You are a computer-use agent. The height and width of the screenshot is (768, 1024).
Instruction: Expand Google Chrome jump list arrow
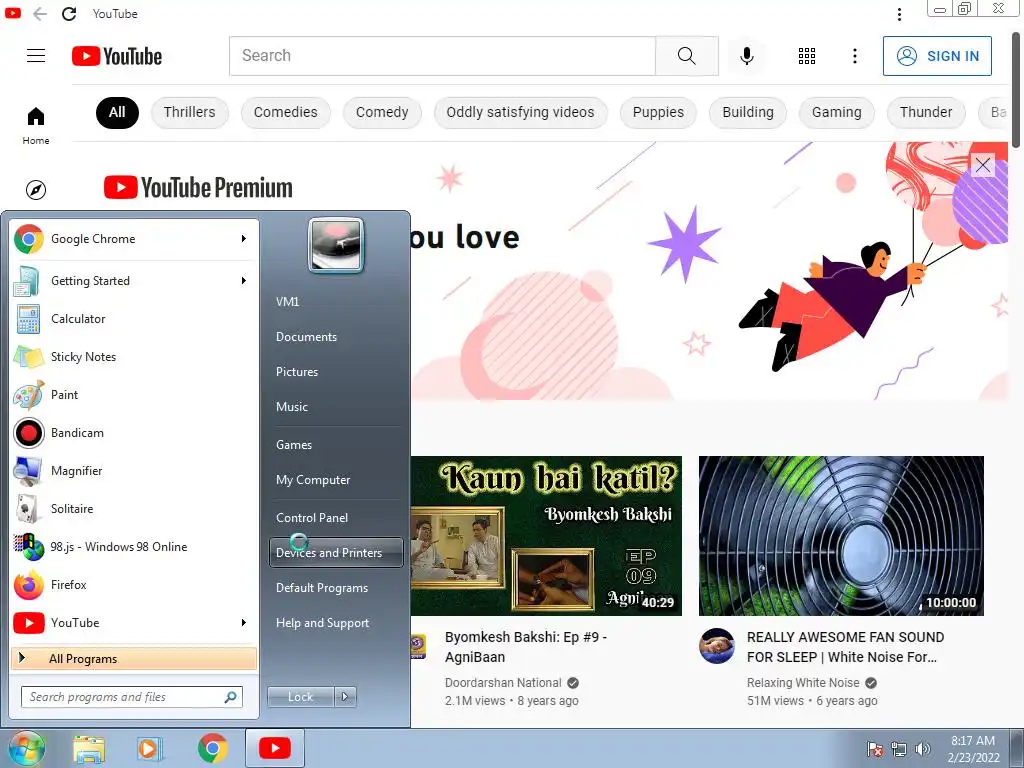[244, 239]
